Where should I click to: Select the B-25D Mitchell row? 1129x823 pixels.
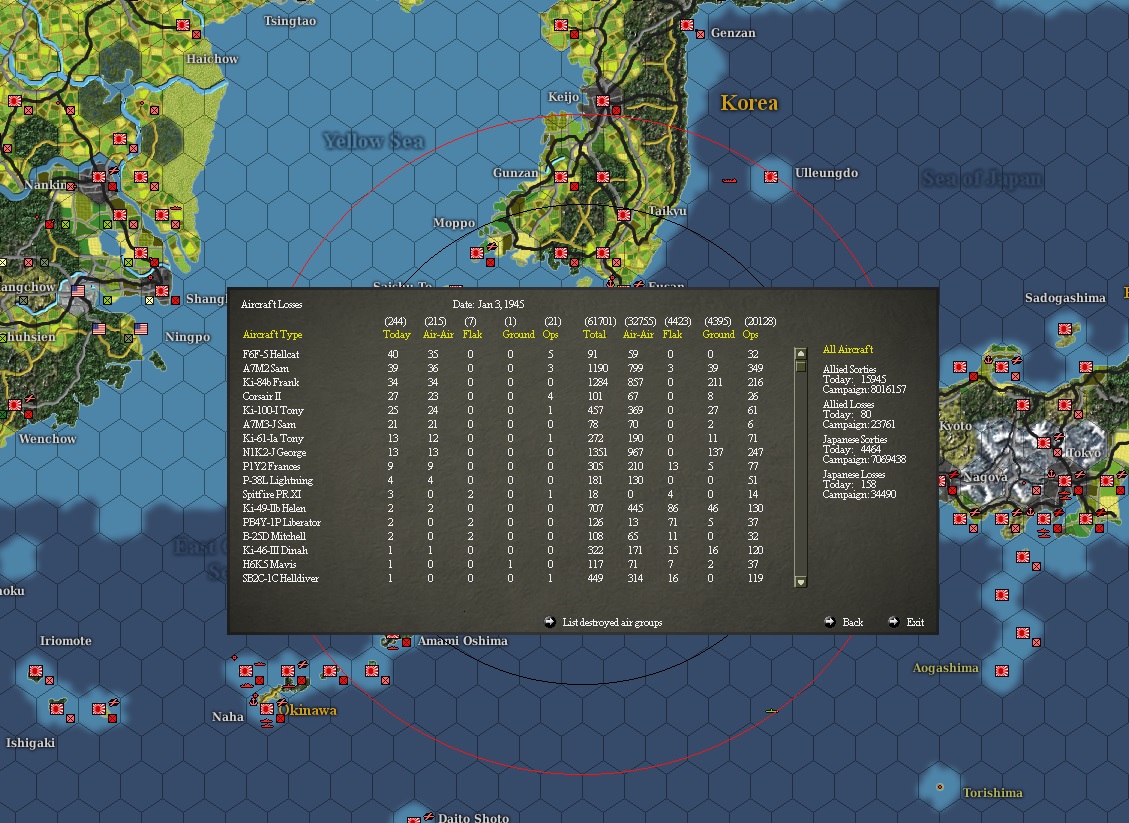pos(503,536)
